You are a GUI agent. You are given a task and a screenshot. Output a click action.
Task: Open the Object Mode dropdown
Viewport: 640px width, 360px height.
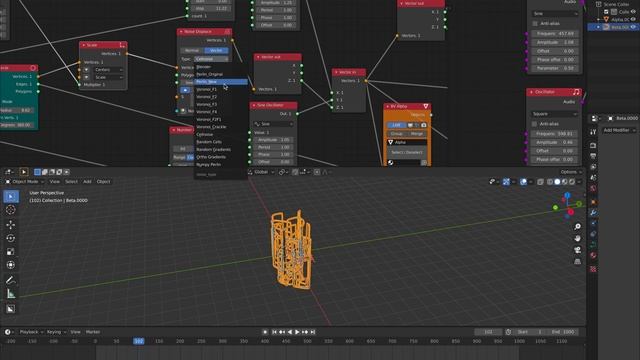24,182
